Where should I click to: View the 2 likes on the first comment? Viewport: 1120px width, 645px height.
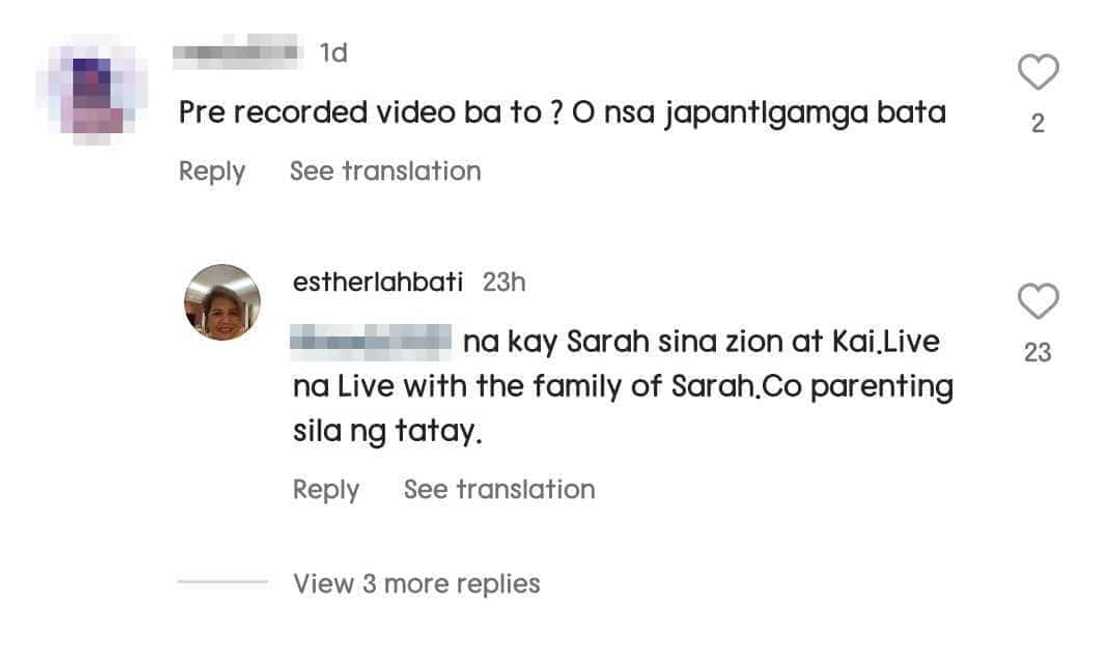point(1037,123)
